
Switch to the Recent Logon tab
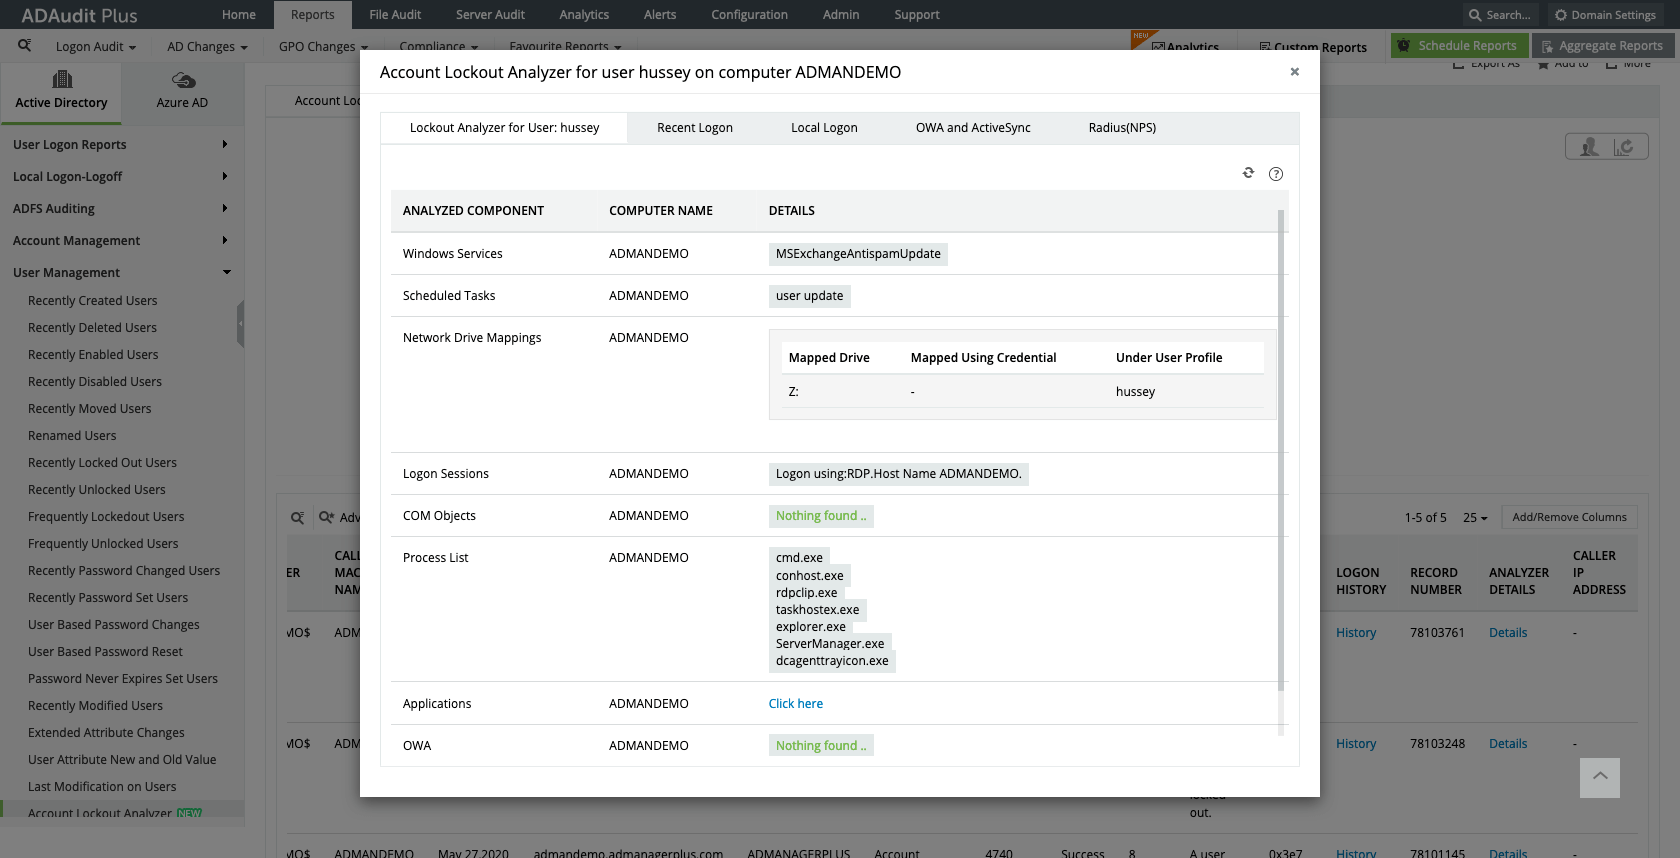695,128
